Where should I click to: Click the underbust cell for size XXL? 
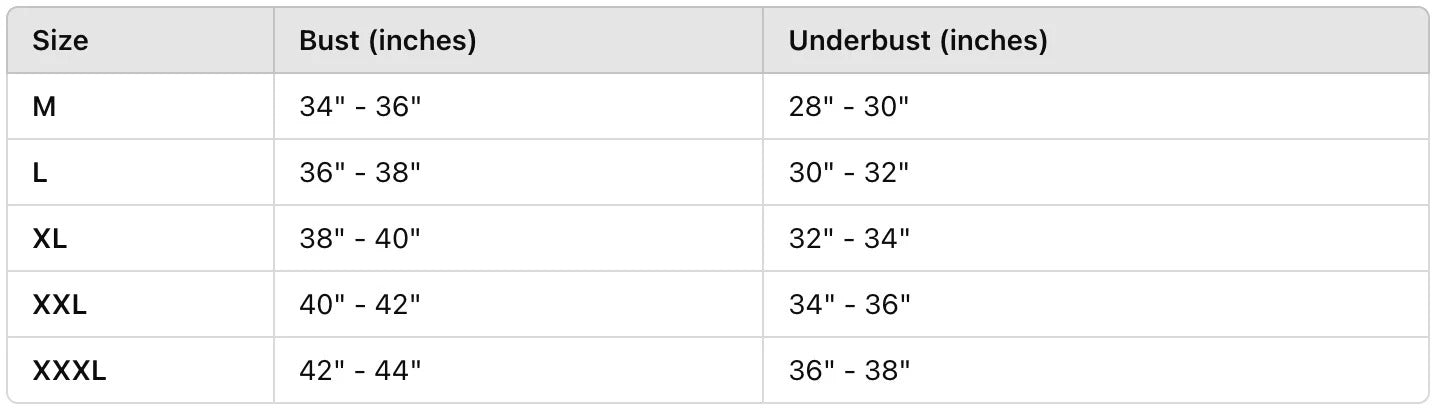[849, 305]
